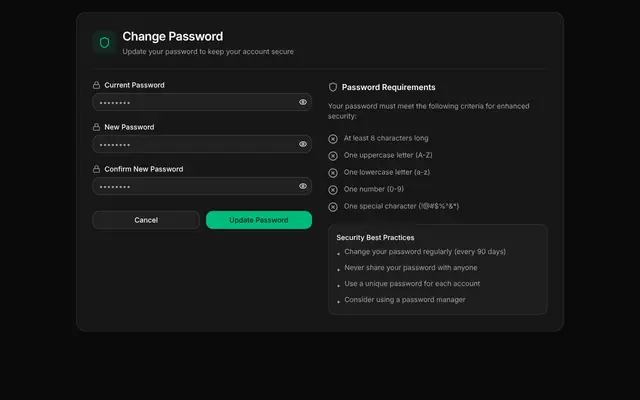Click the X icon for One uppercase letter

(333, 156)
